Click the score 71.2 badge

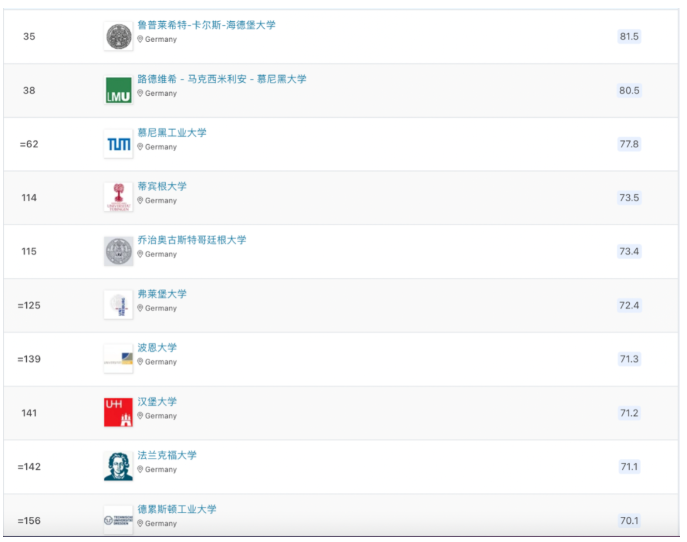tap(629, 413)
